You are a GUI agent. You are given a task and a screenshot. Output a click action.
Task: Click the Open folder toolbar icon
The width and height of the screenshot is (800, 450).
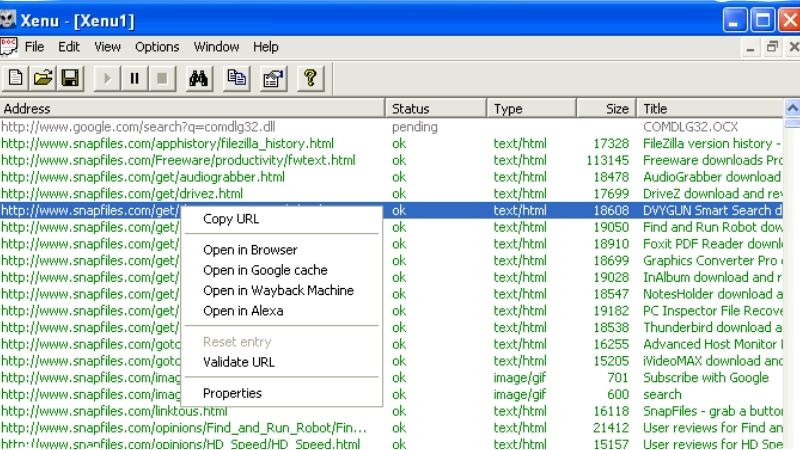click(43, 78)
